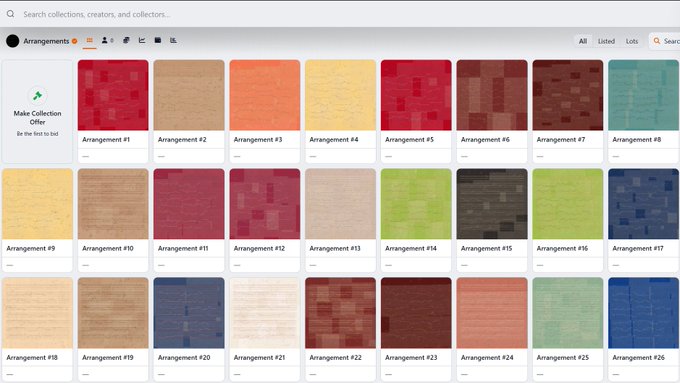Open the Arrangements collection avatar

click(13, 41)
